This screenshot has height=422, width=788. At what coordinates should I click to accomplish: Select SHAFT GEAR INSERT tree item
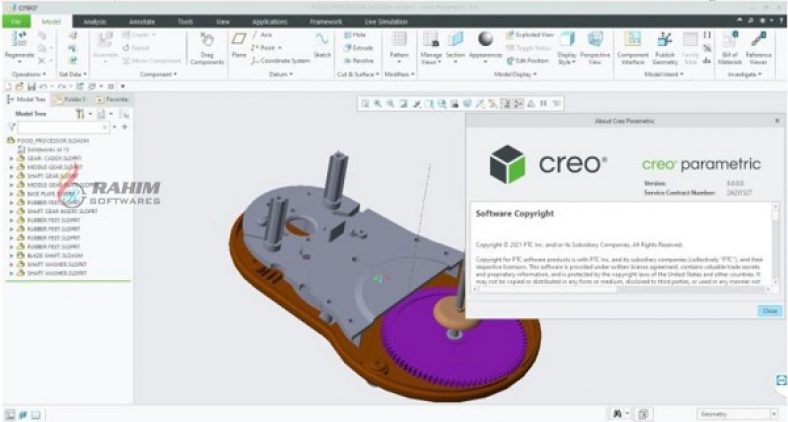coord(62,211)
